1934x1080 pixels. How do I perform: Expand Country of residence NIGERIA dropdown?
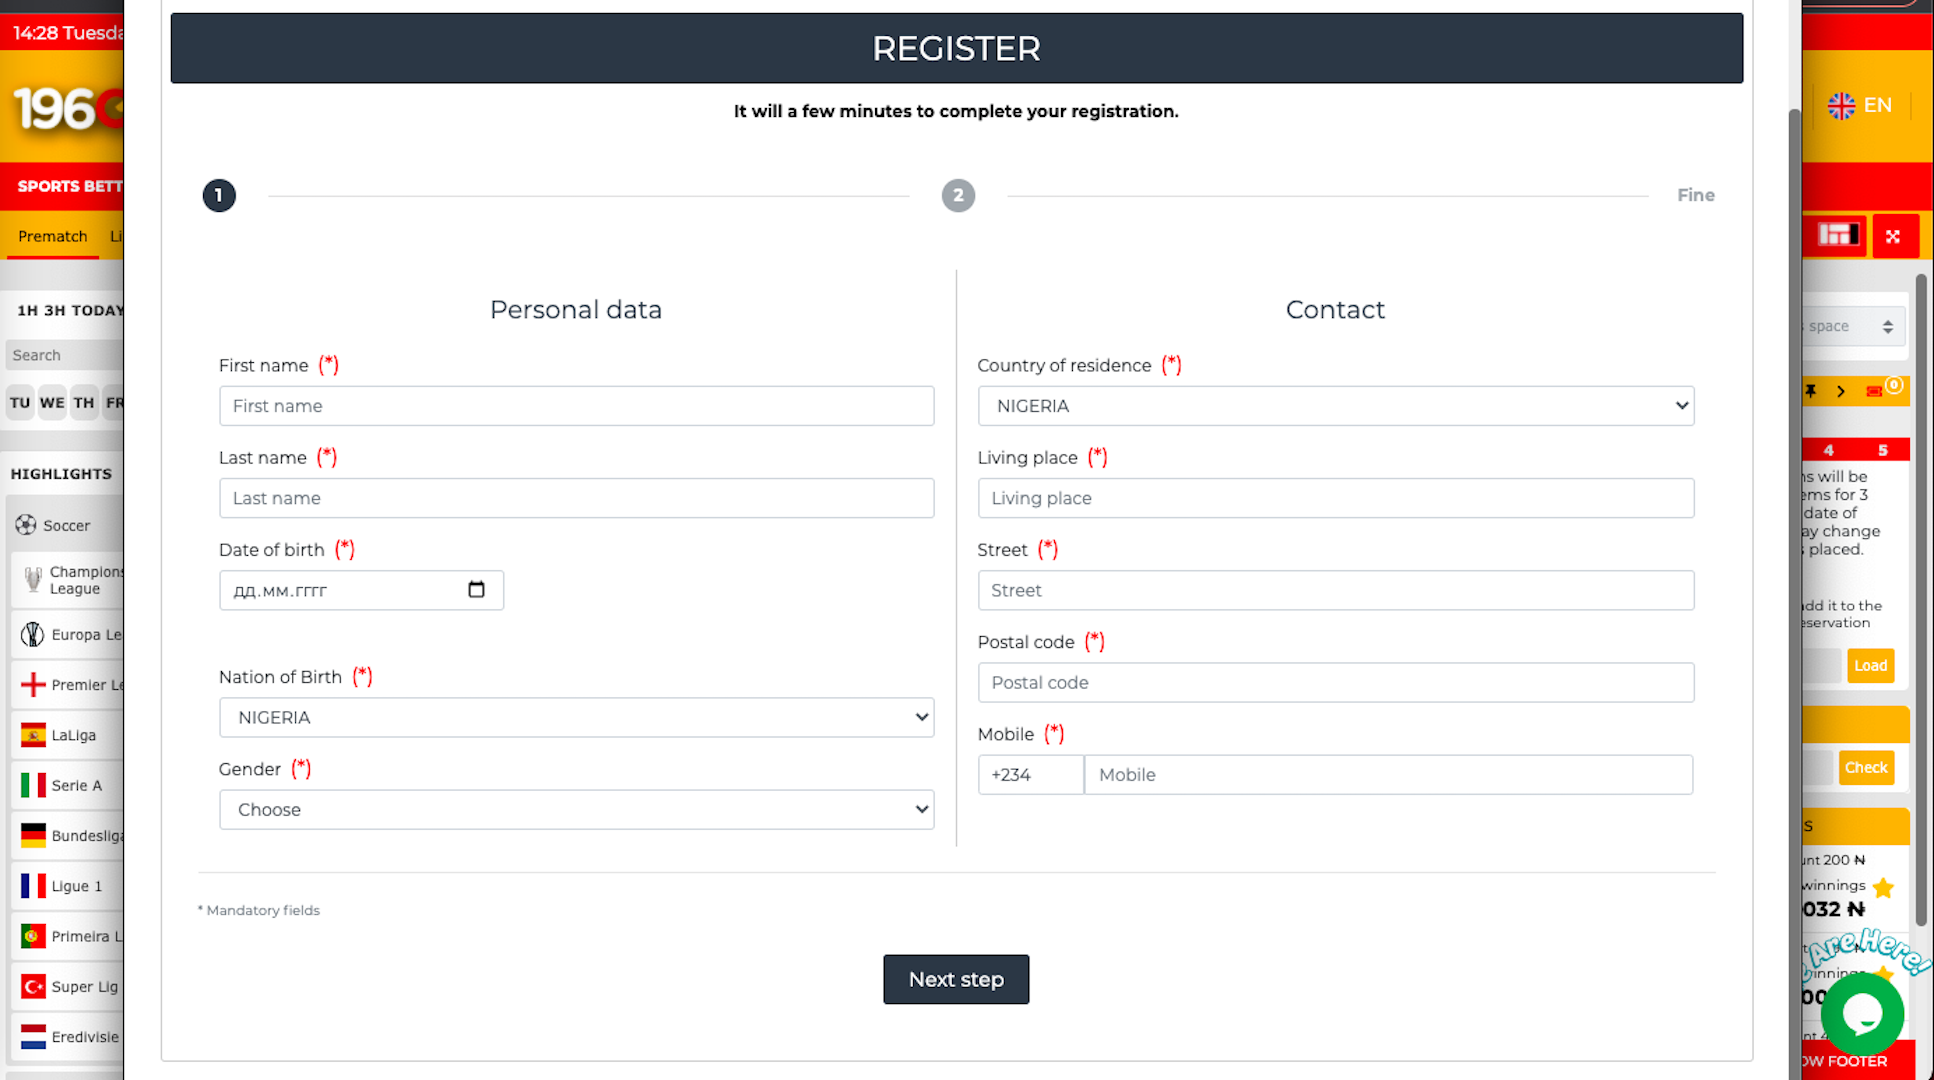1336,405
